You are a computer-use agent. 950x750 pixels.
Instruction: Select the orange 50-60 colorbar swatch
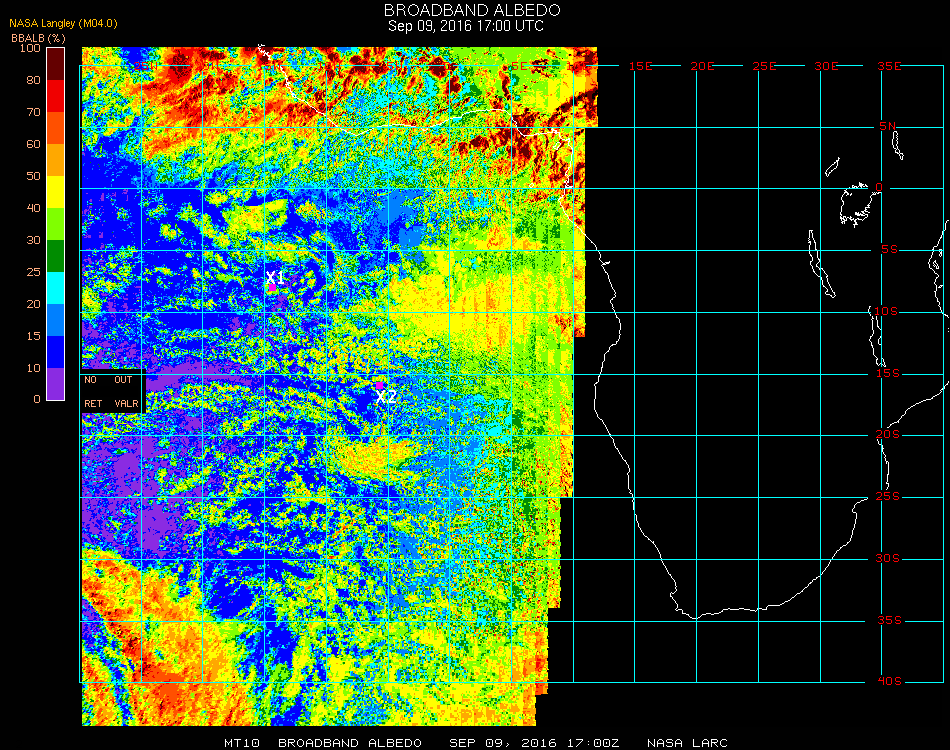click(56, 160)
